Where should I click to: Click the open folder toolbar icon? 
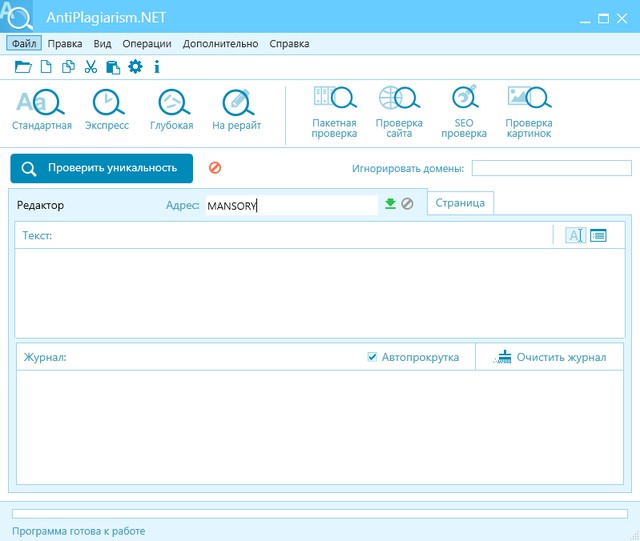(23, 67)
